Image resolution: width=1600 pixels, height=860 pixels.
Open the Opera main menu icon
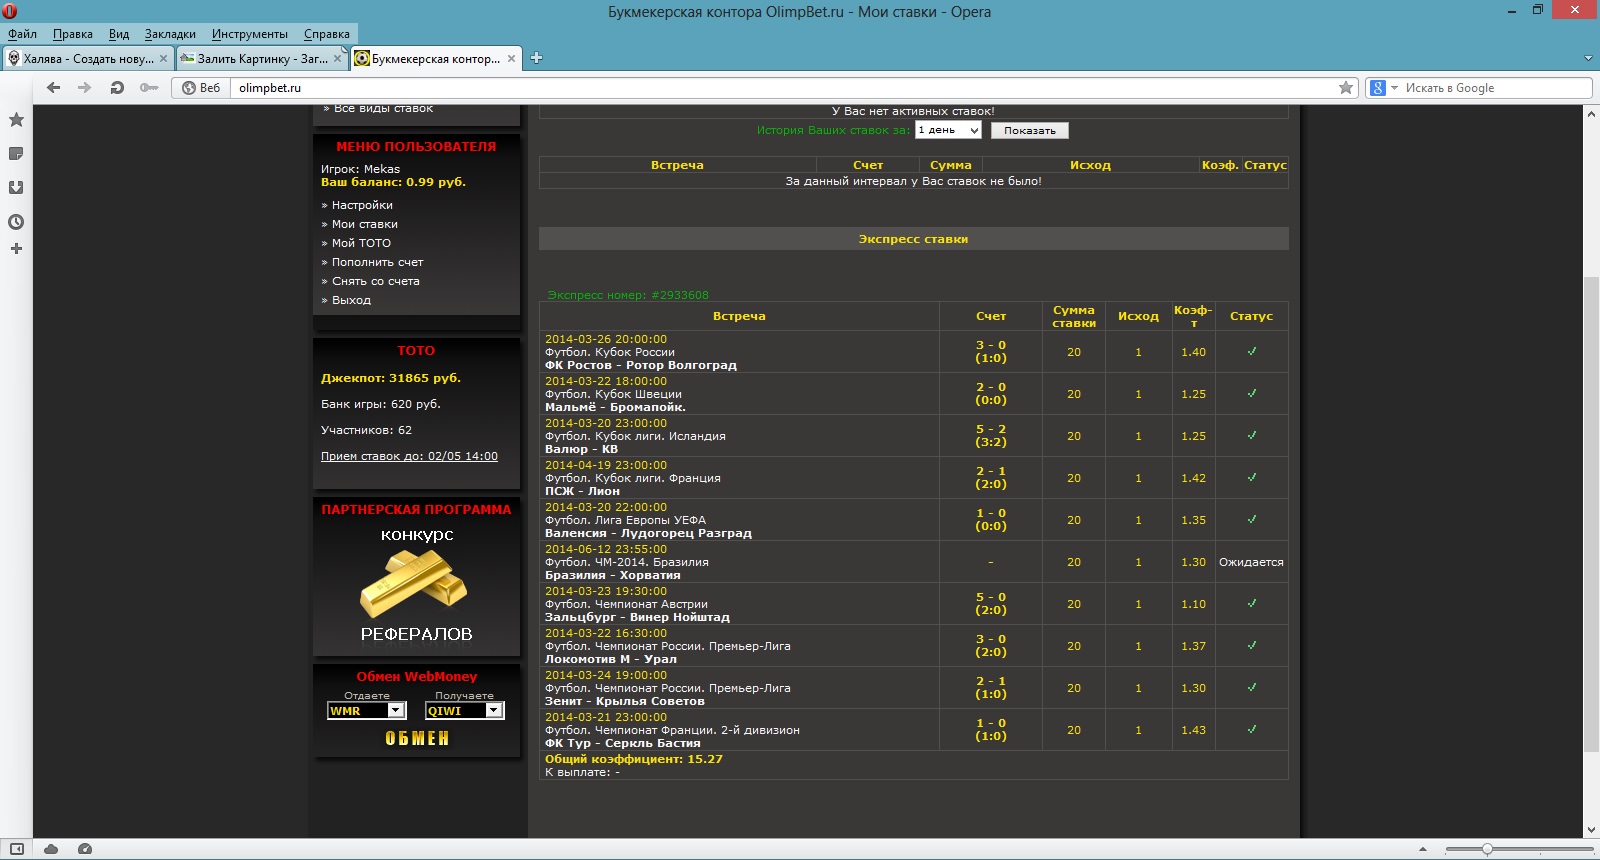10,11
